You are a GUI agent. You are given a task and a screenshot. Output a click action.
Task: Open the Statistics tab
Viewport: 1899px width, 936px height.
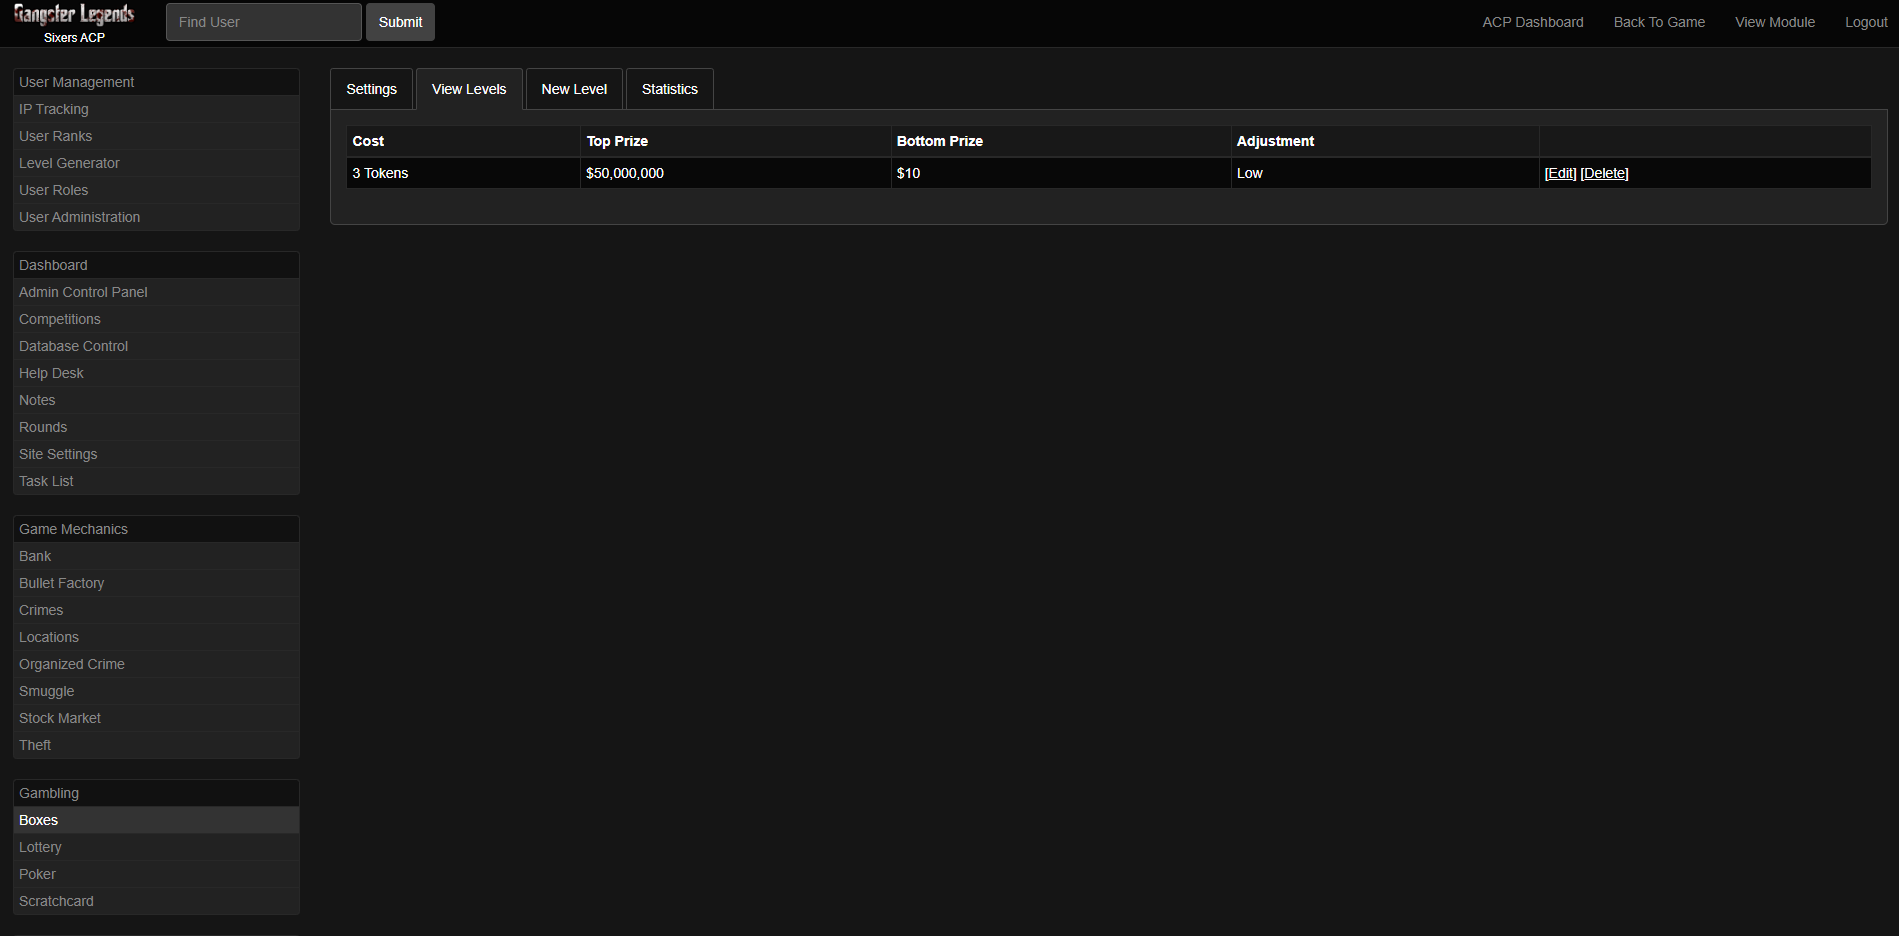pos(669,89)
